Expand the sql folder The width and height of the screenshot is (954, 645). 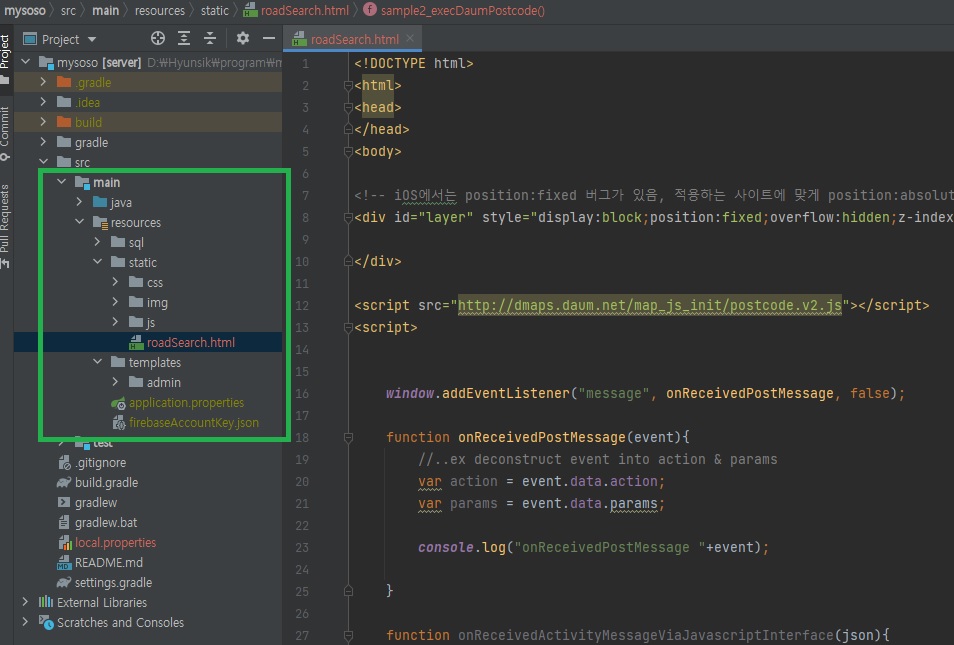click(x=97, y=242)
